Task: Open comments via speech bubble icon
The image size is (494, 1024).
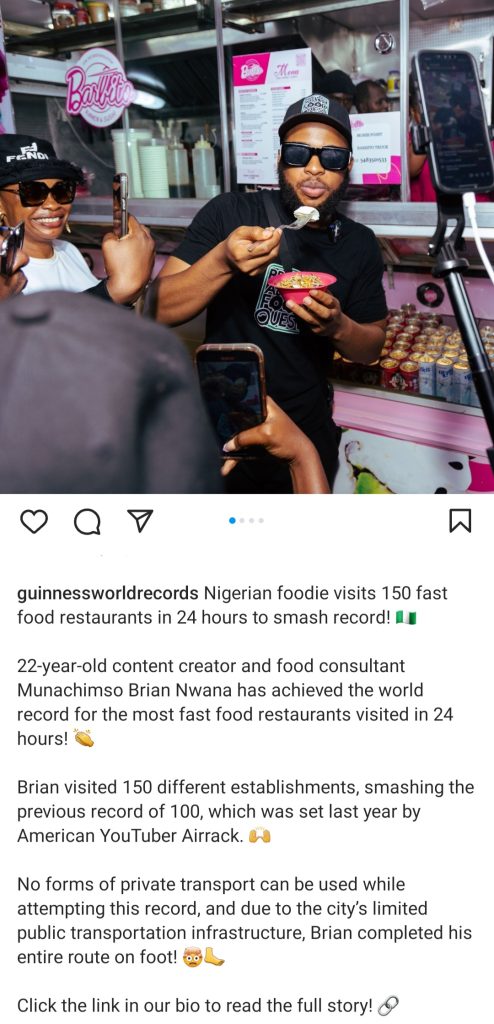Action: pyautogui.click(x=87, y=521)
